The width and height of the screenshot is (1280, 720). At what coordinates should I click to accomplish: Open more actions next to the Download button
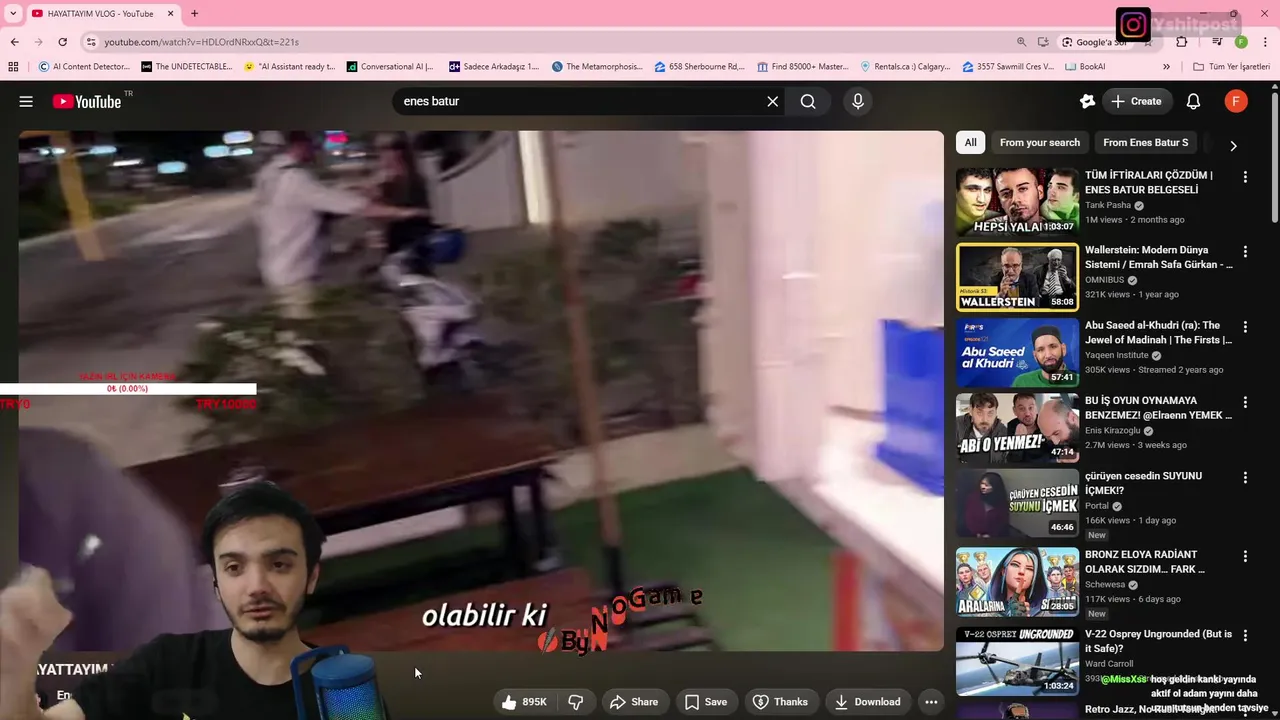931,702
